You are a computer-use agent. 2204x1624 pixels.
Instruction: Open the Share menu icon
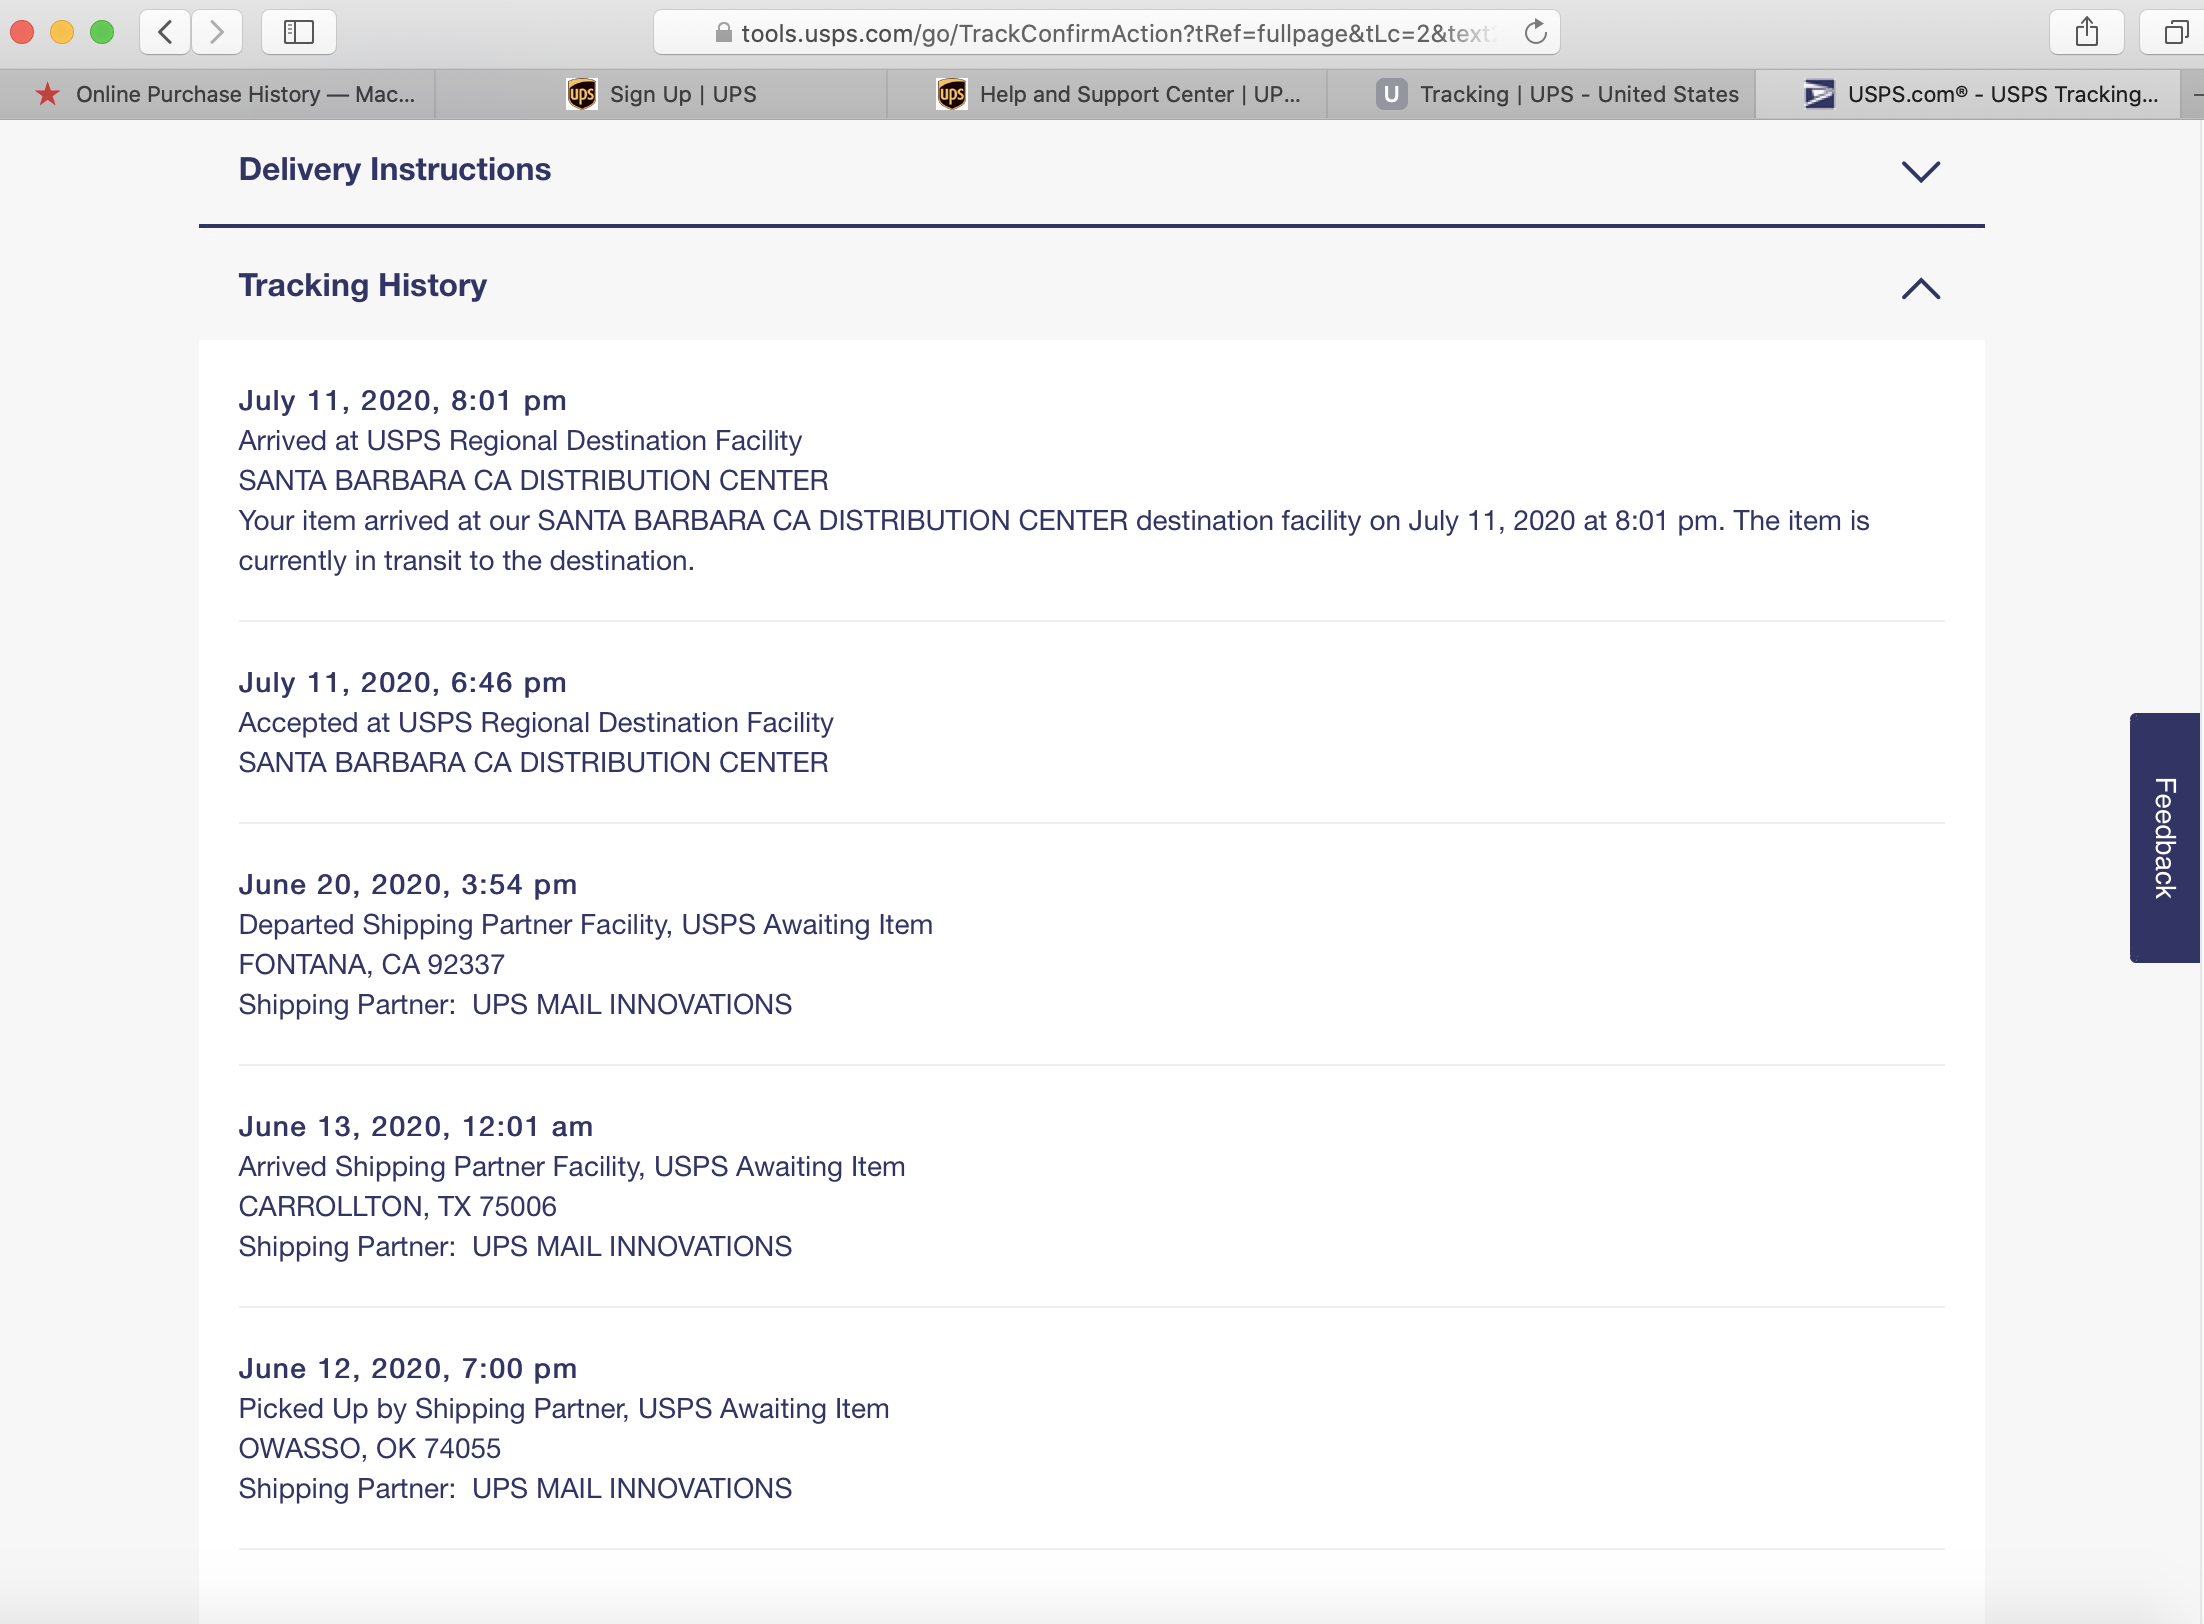(x=2087, y=32)
